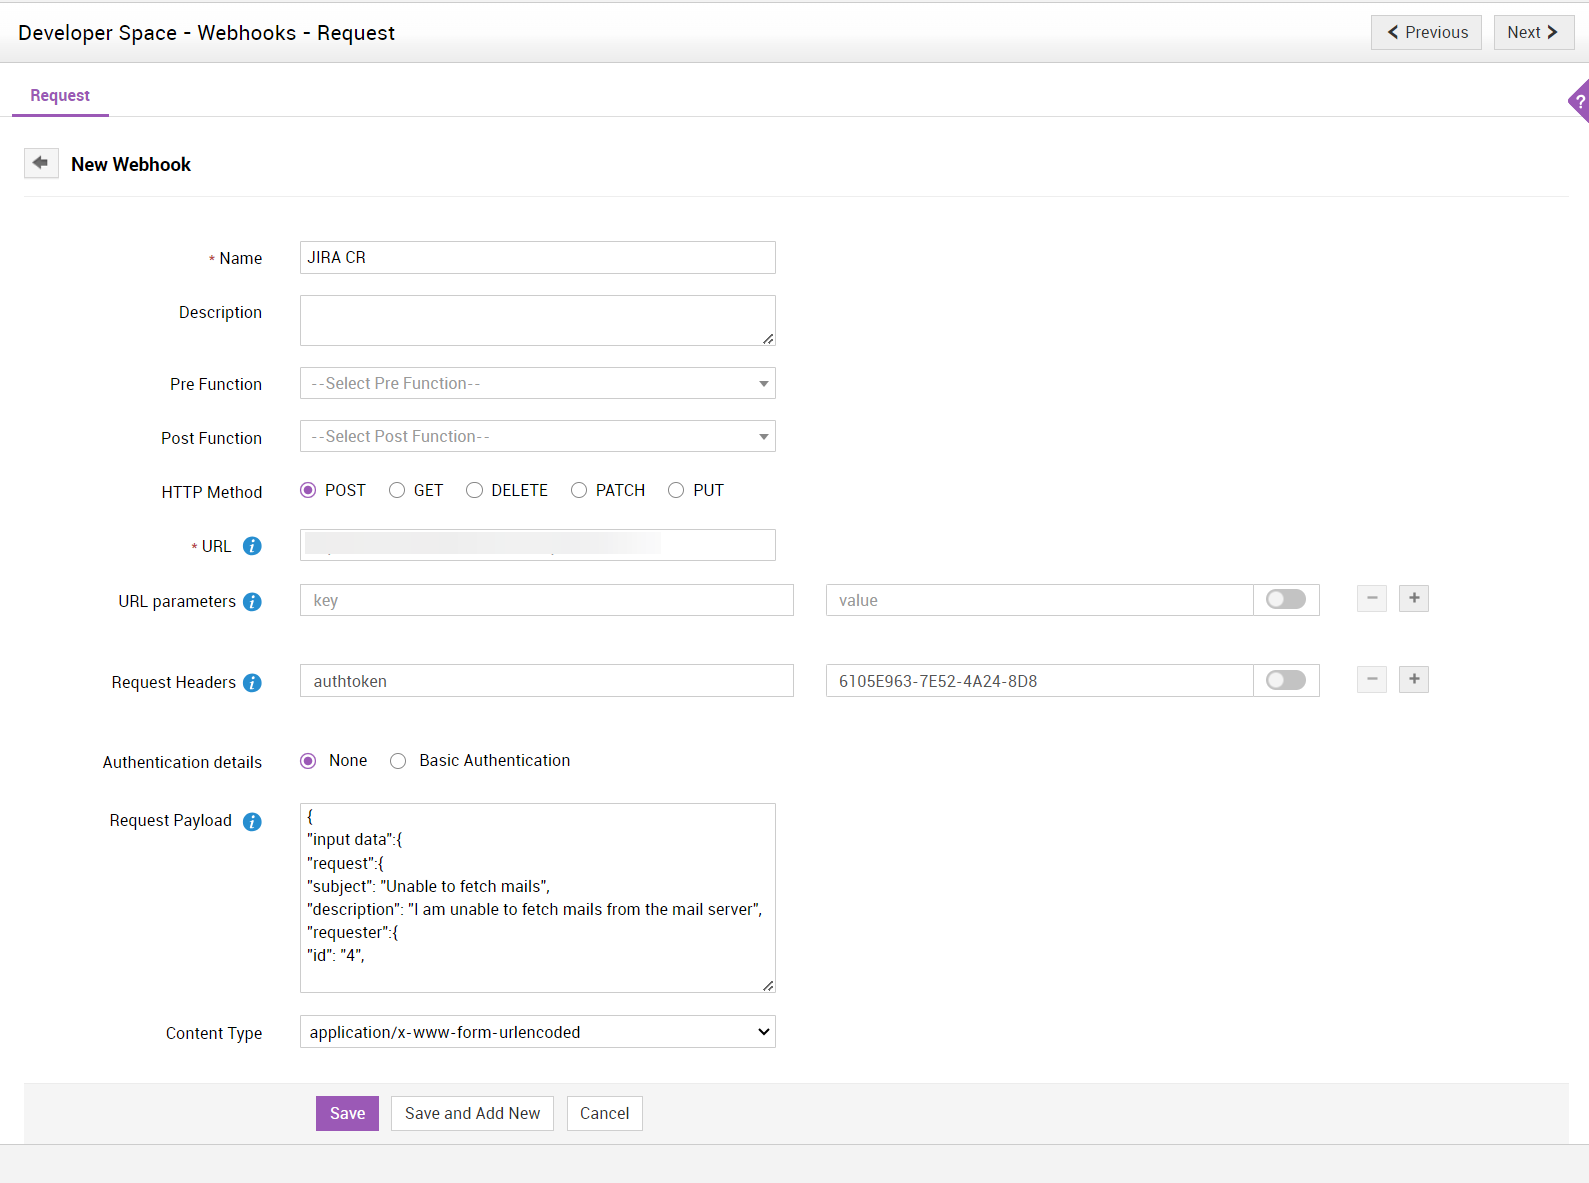Image resolution: width=1589 pixels, height=1183 pixels.
Task: Save the webhook
Action: 347,1113
